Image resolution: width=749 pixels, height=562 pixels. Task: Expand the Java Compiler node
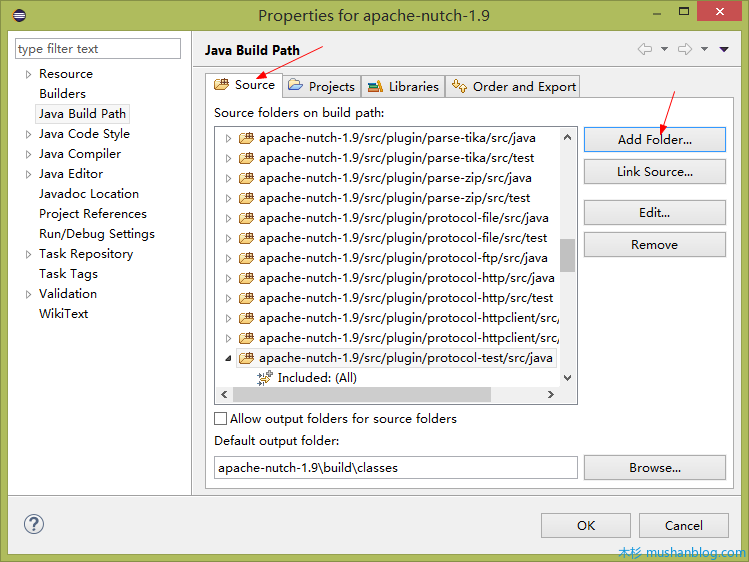[x=28, y=155]
